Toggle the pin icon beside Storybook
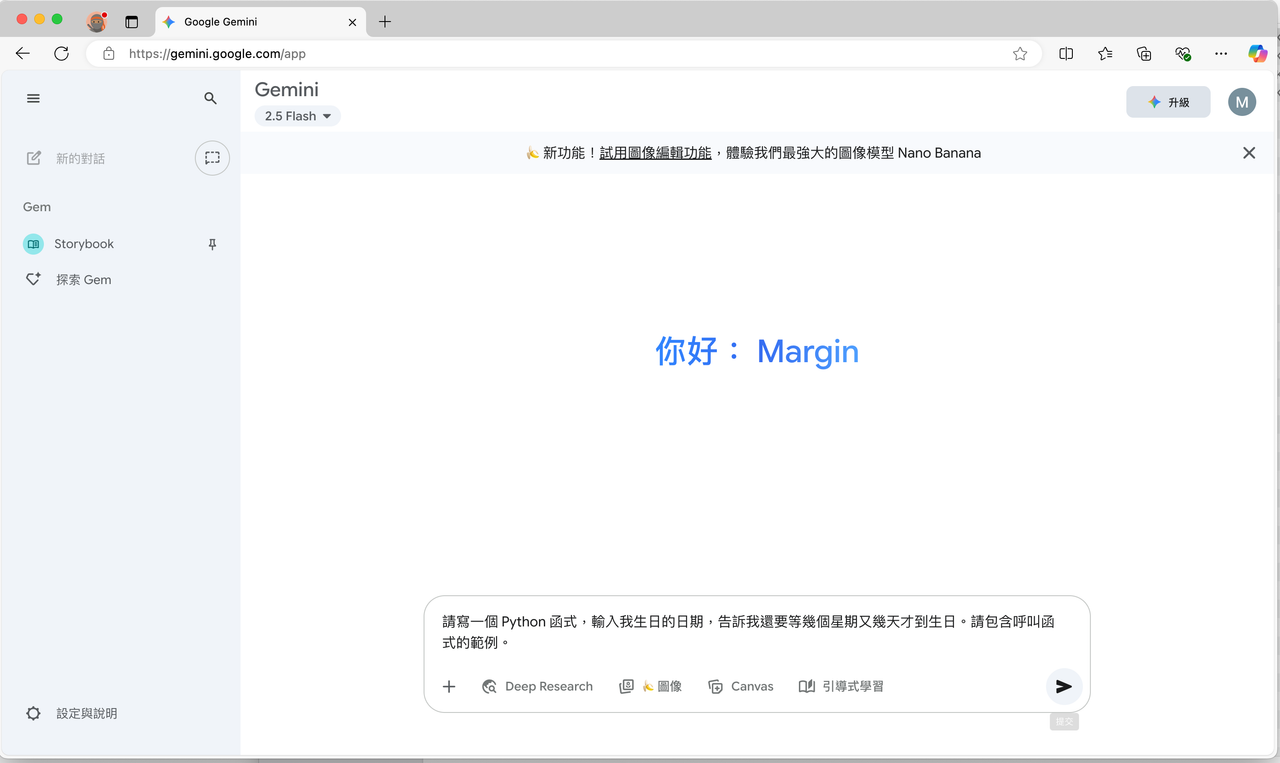 coord(212,244)
